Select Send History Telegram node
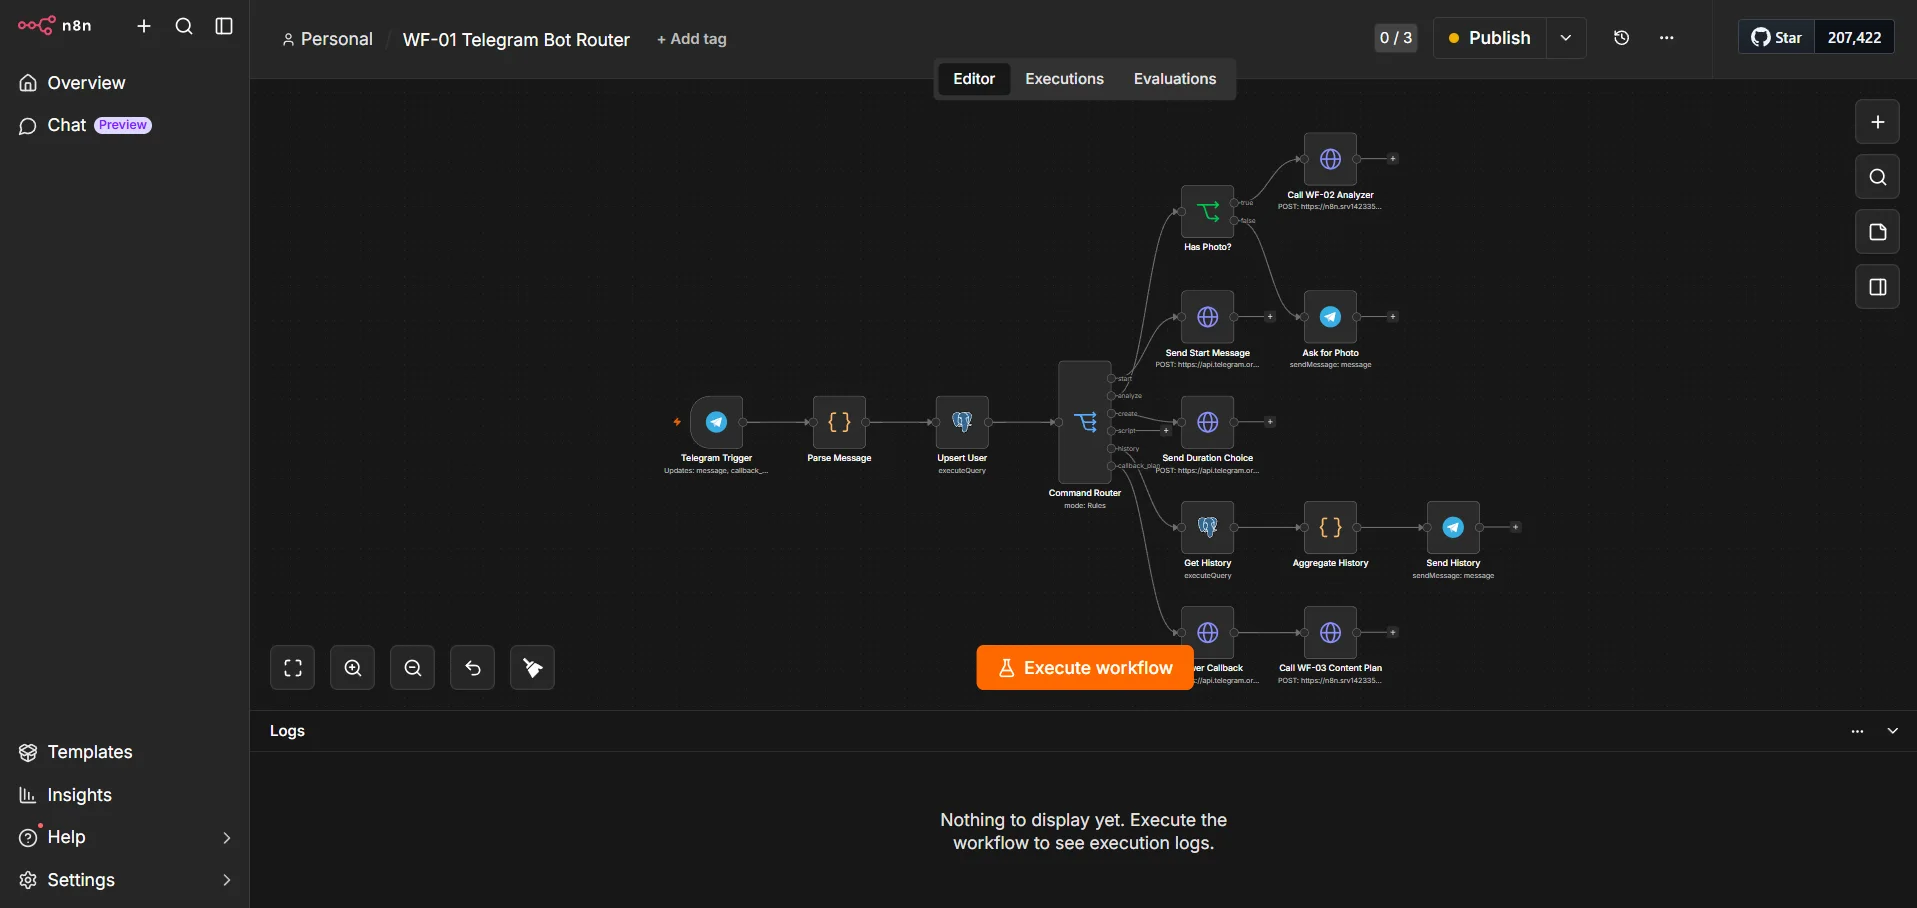Viewport: 1917px width, 908px height. 1453,527
